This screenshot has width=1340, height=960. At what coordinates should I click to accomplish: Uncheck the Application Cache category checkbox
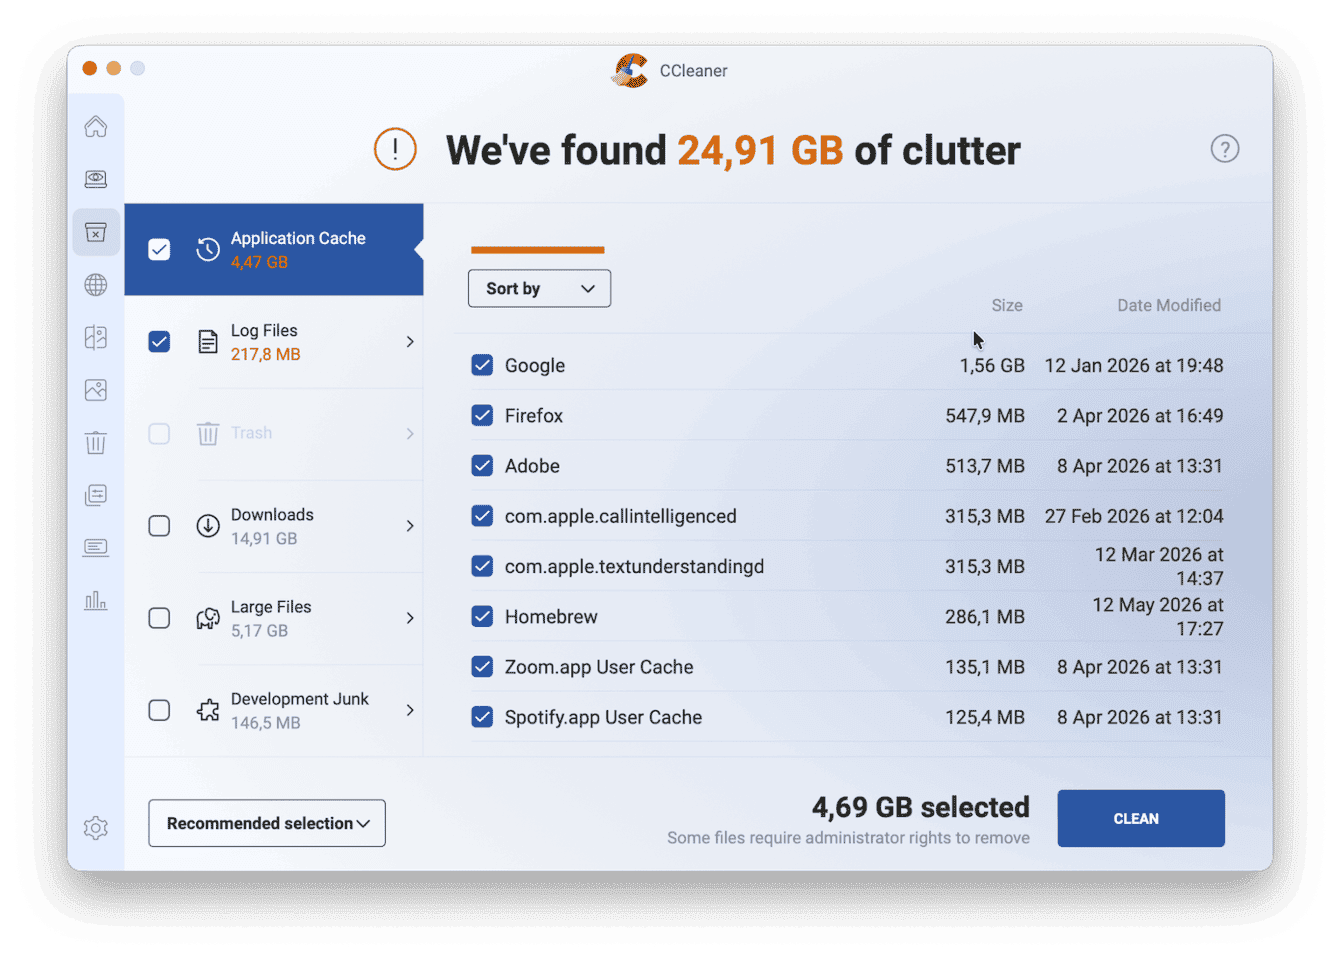point(159,249)
